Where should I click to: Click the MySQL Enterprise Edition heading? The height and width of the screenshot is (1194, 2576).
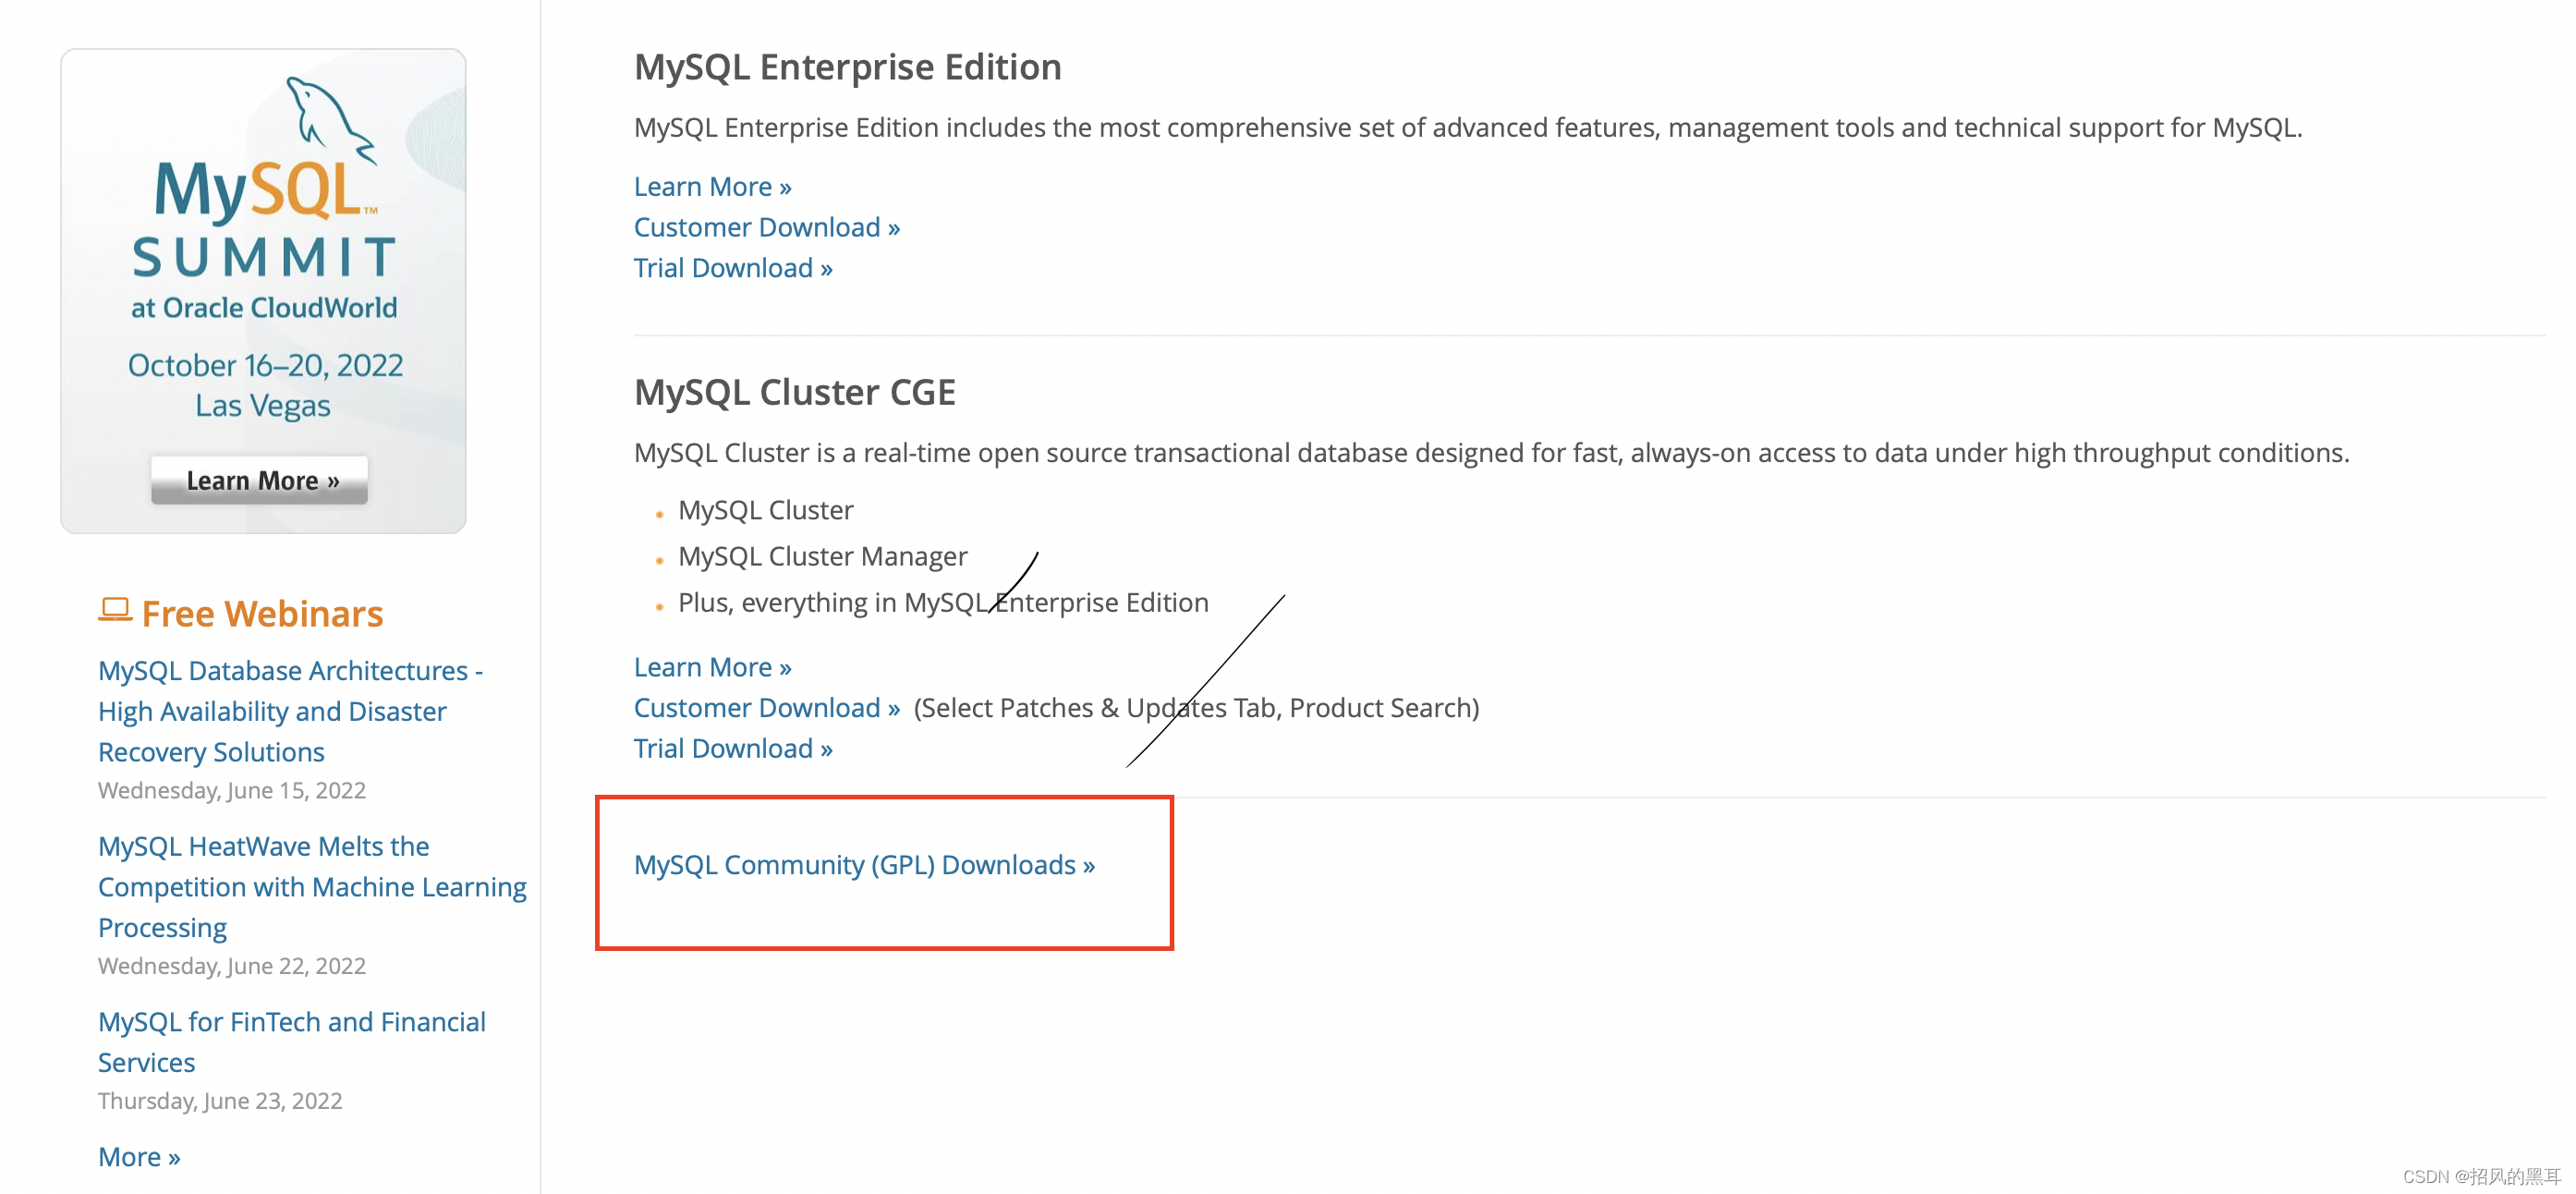(x=847, y=67)
